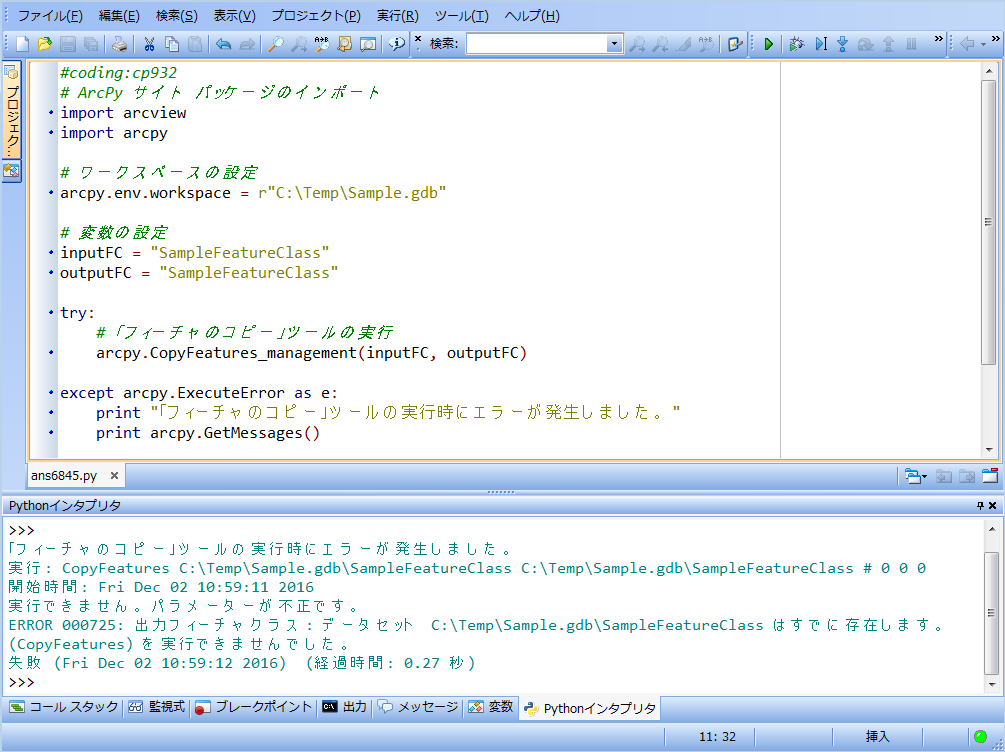Click the New File icon

pos(22,44)
